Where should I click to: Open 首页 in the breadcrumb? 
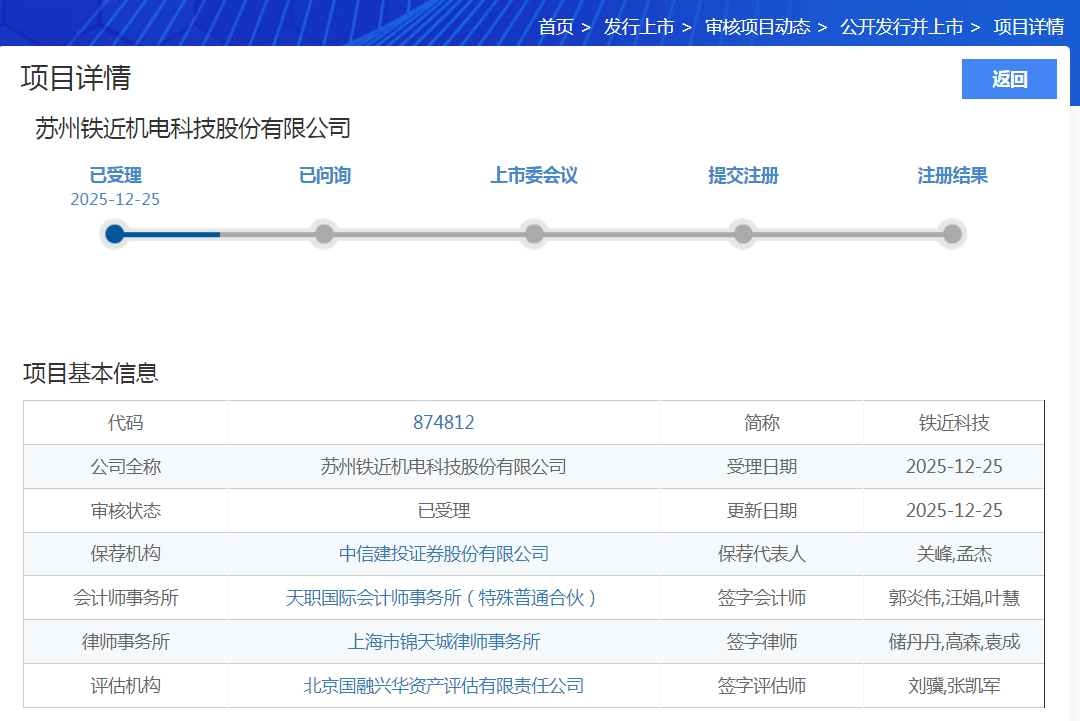tap(556, 27)
